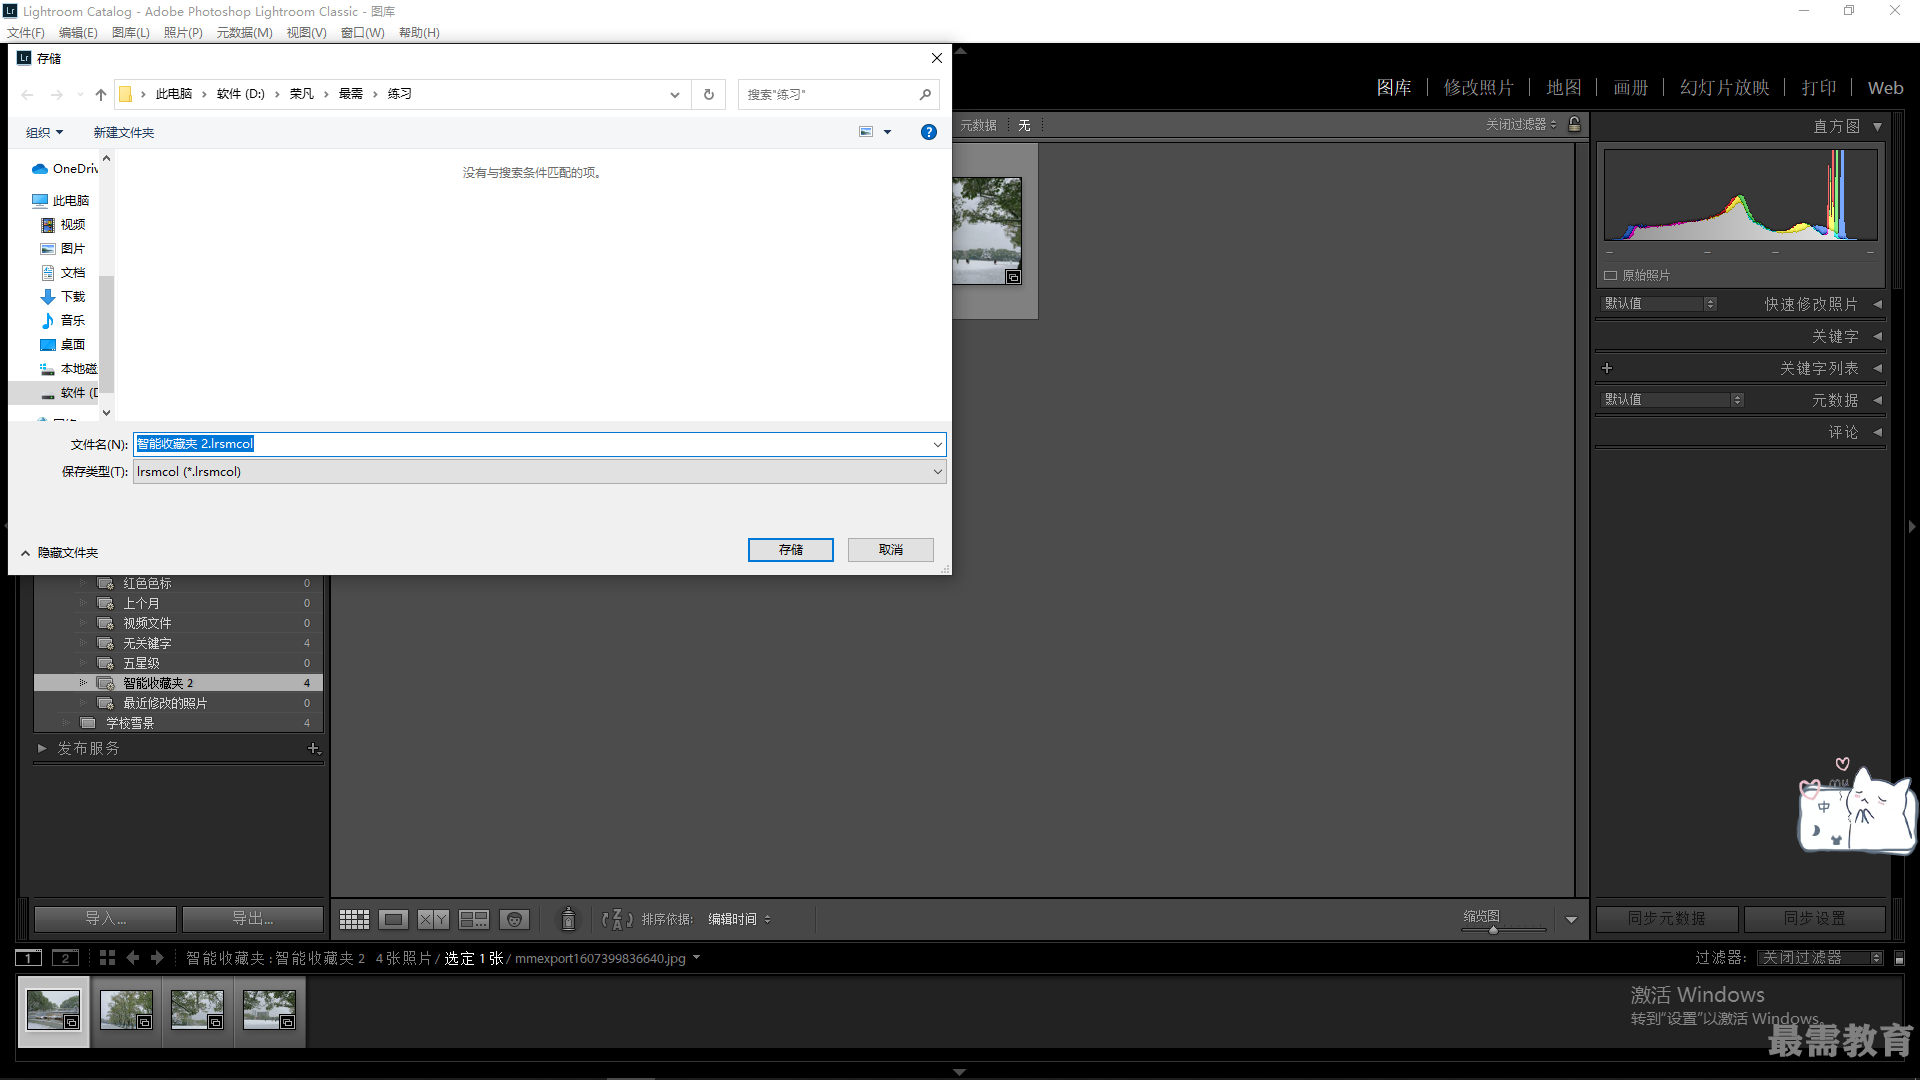This screenshot has width=1920, height=1080.
Task: Click the search magnifier in save dialog
Action: click(x=925, y=94)
